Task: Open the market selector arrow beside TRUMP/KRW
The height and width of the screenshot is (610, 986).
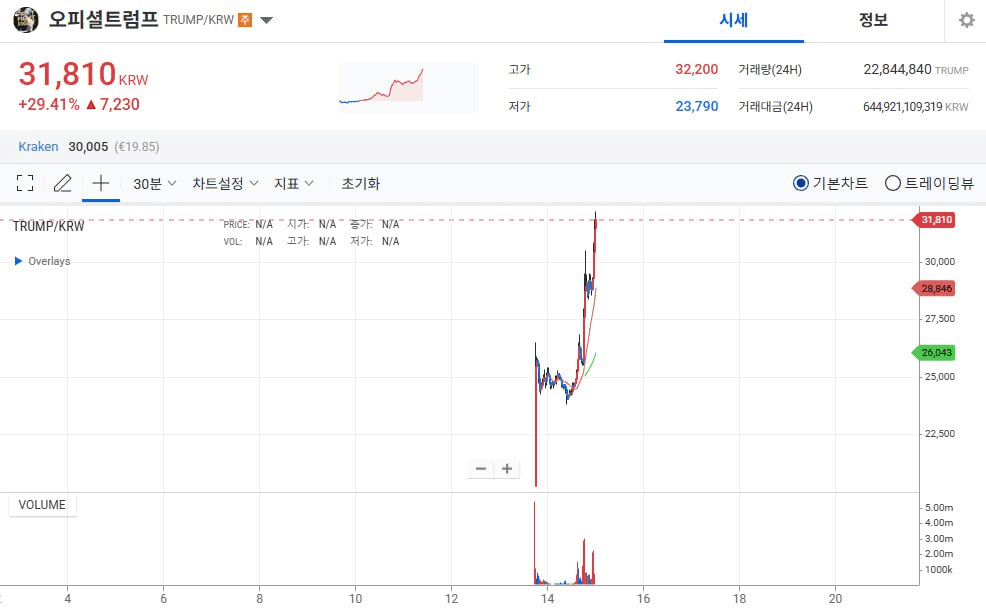Action: pyautogui.click(x=267, y=20)
